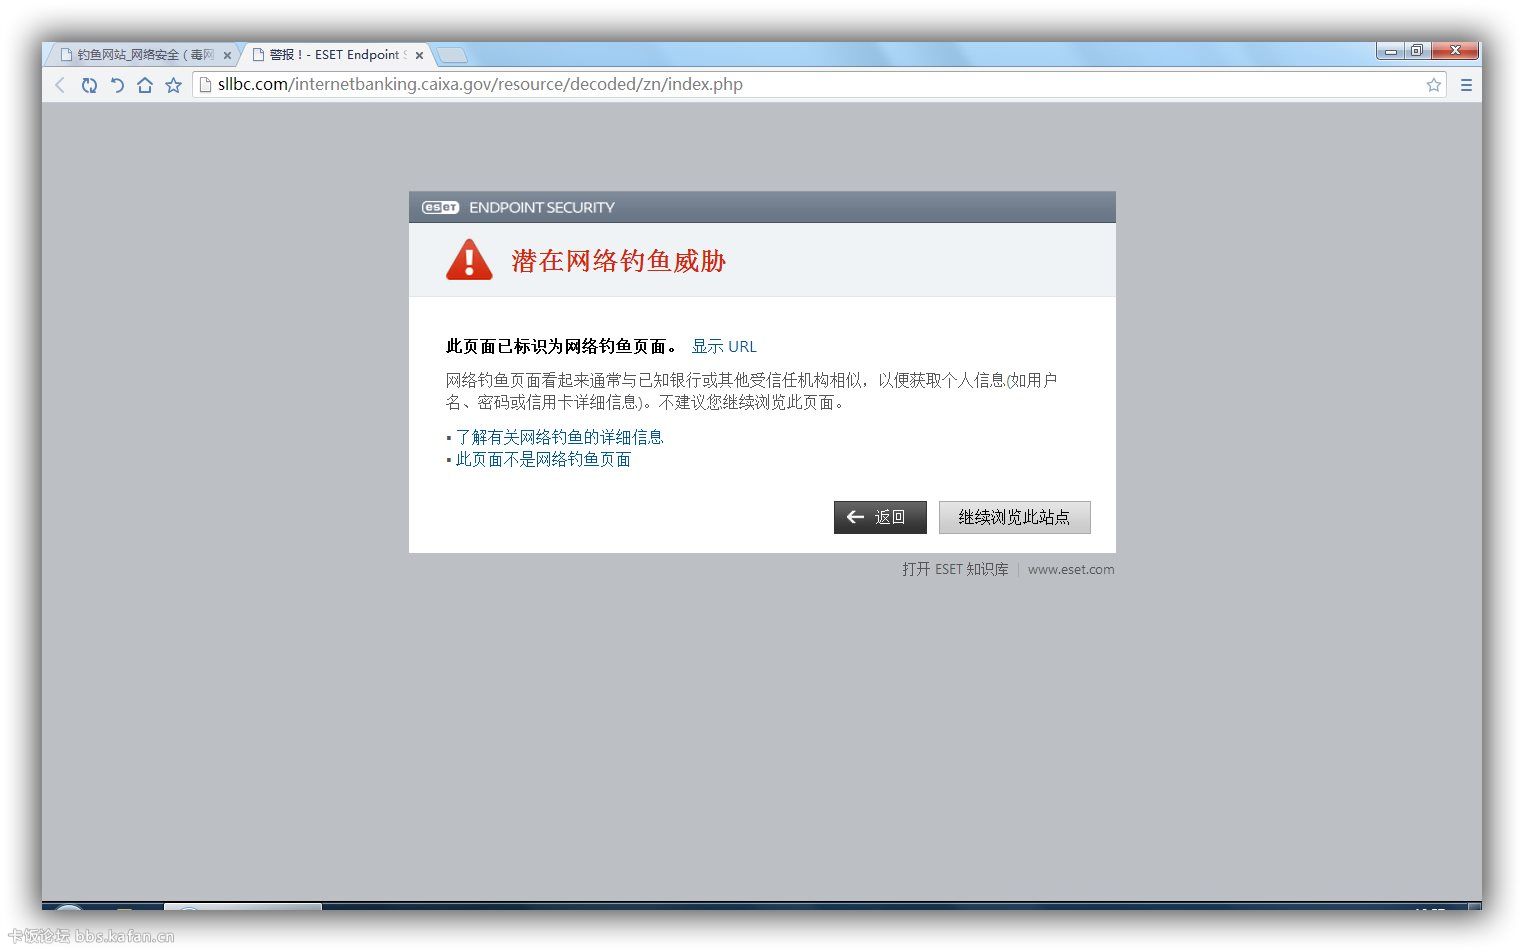Click the browser back arrow icon
Image resolution: width=1524 pixels, height=952 pixels.
pyautogui.click(x=60, y=85)
